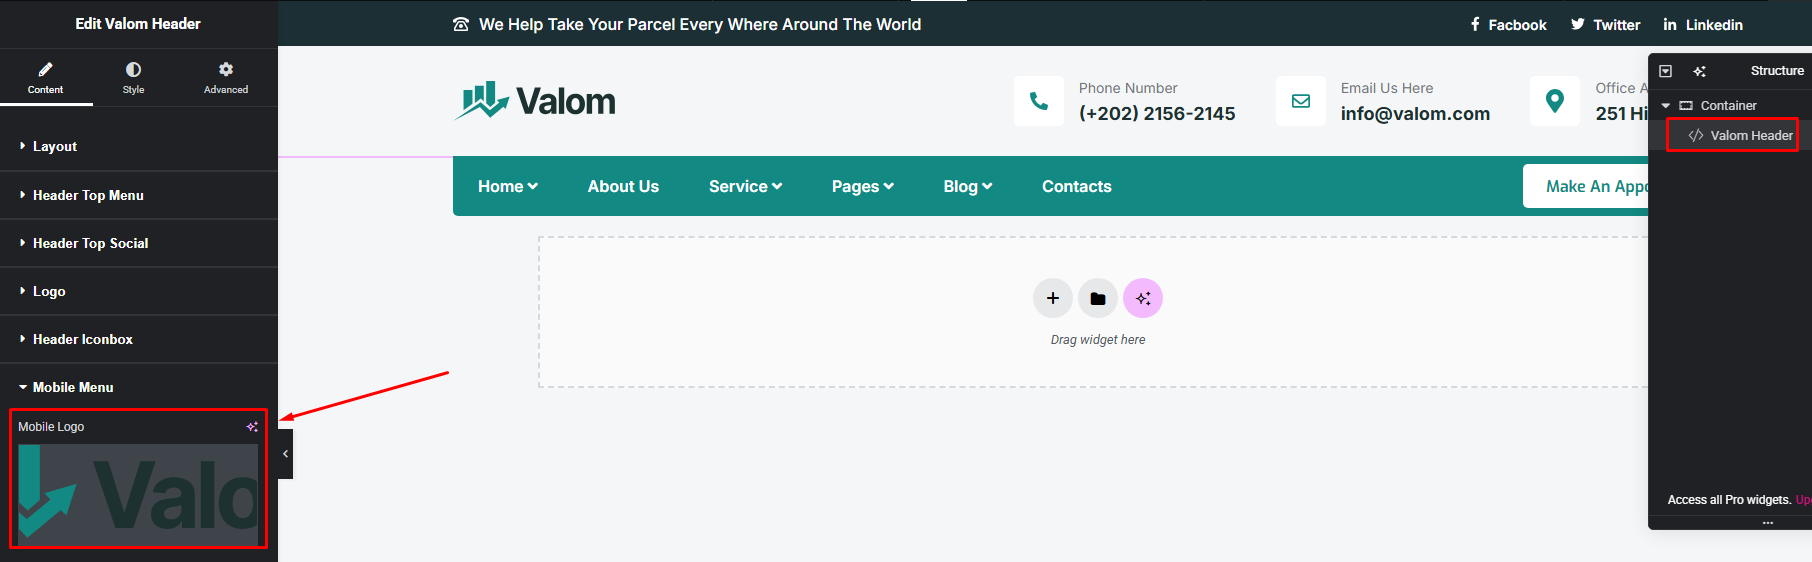Collapse the Container tree item

[x=1666, y=106]
